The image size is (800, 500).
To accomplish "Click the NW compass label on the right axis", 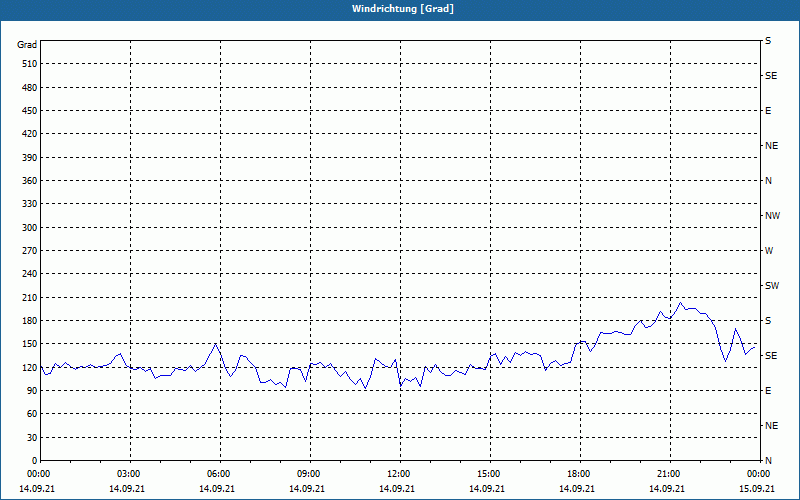I will coord(772,216).
